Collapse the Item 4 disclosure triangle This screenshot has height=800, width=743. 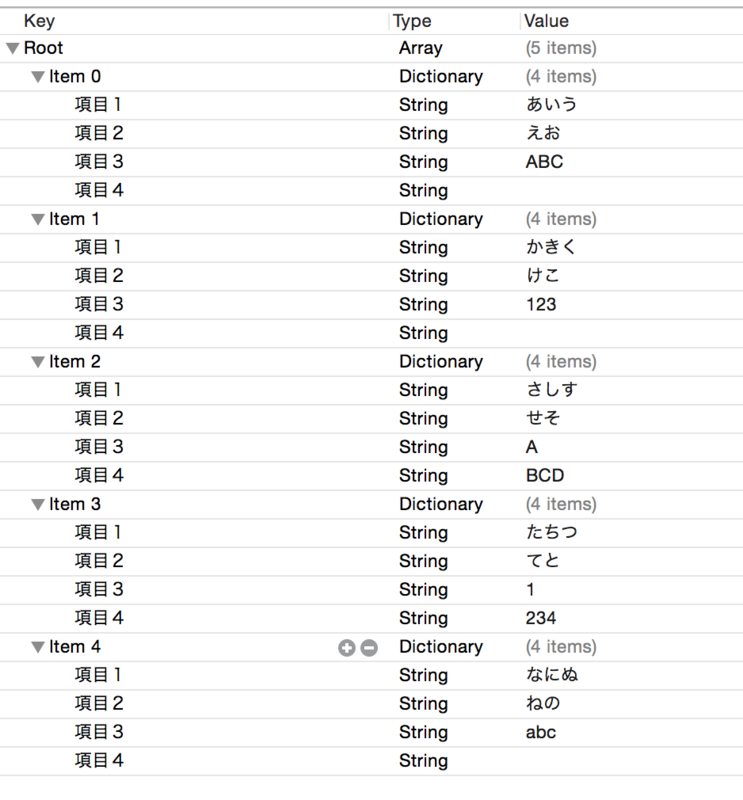pos(38,647)
